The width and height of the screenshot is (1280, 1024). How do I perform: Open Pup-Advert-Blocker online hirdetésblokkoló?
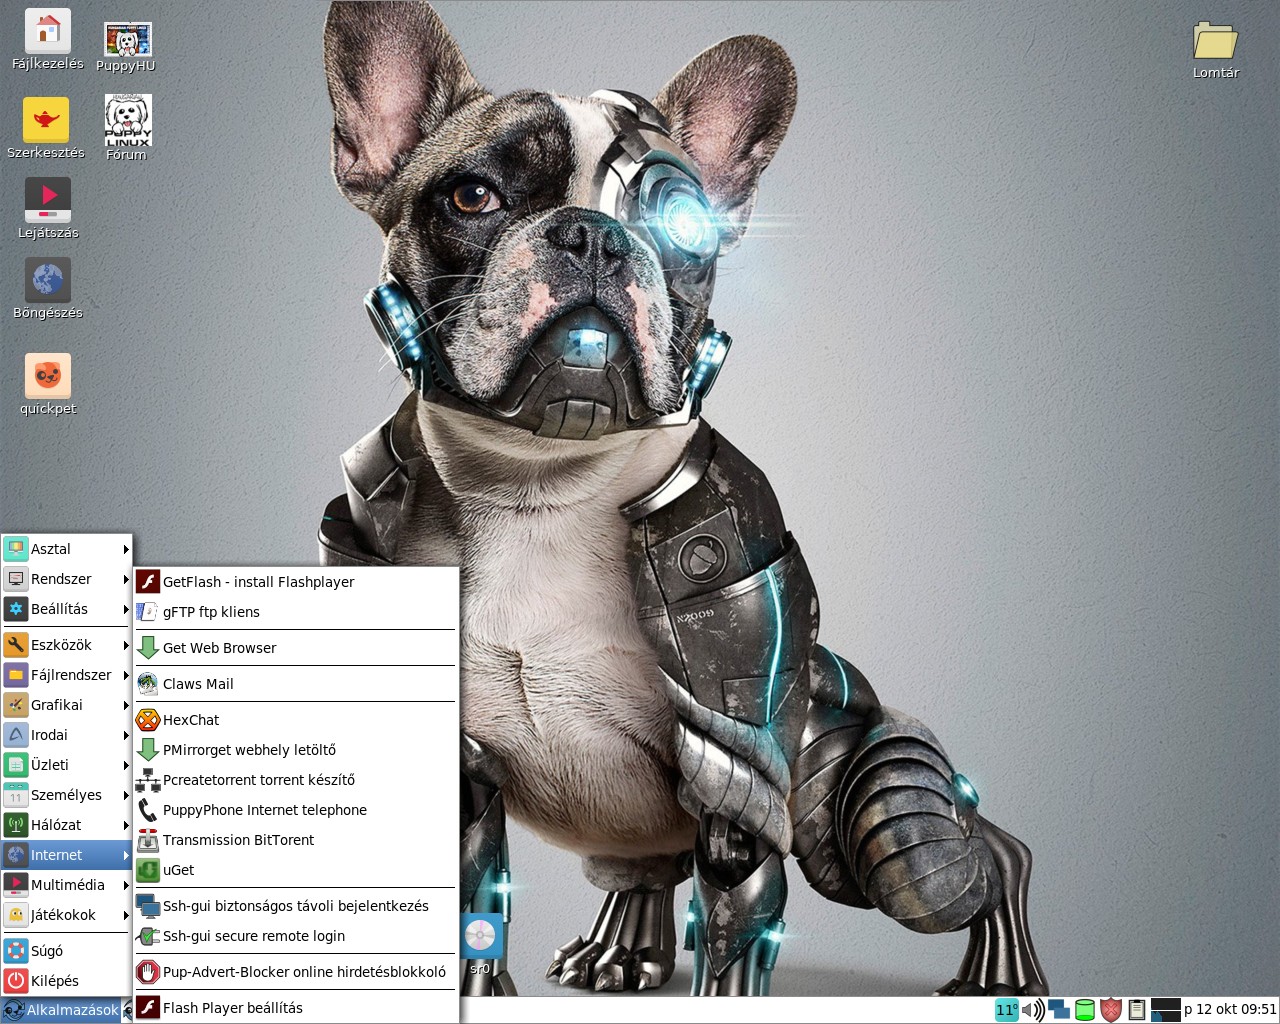[297, 972]
